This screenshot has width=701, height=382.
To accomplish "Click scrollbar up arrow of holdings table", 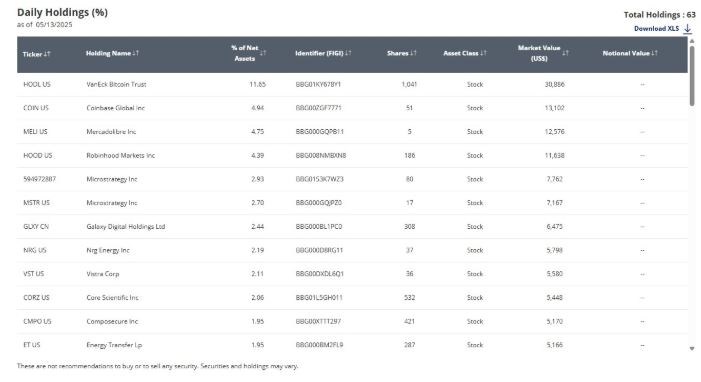I will [x=692, y=41].
